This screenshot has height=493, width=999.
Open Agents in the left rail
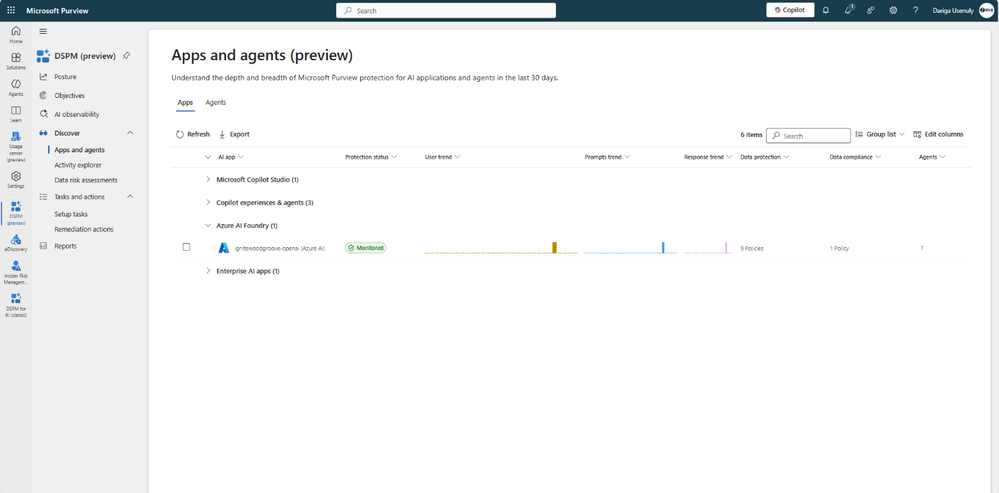coord(16,87)
